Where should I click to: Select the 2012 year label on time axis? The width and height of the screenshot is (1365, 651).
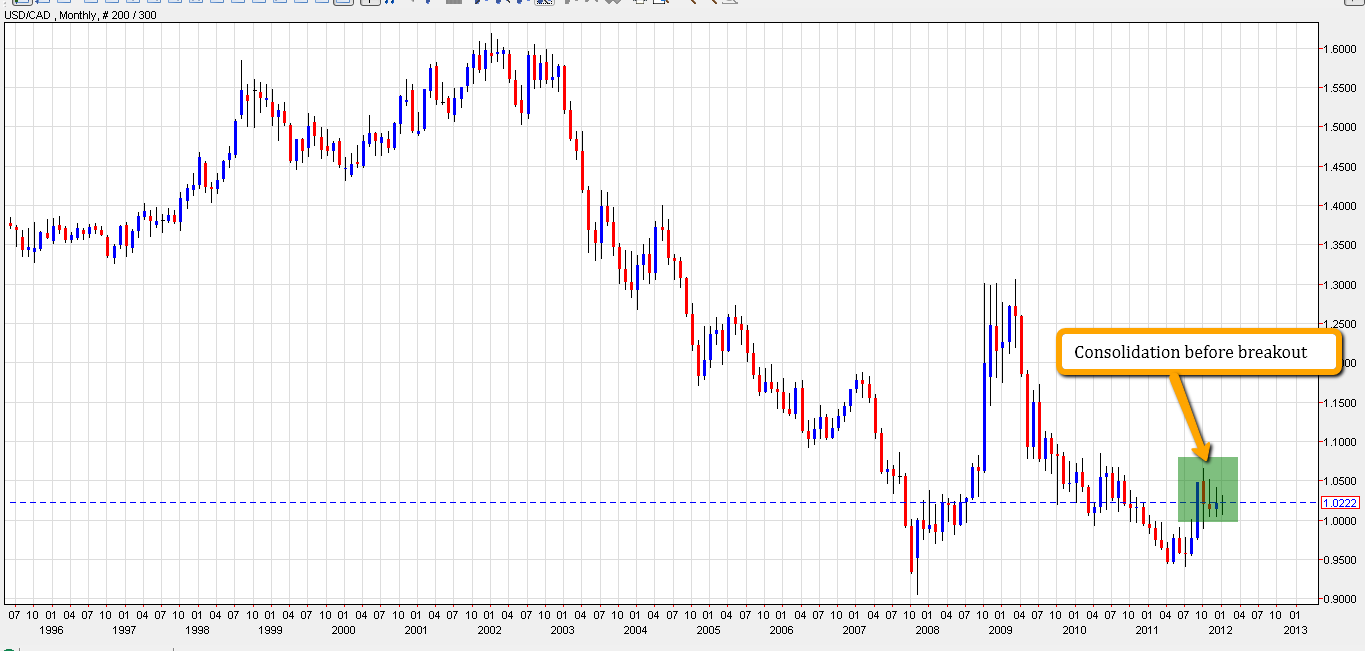pos(1220,631)
